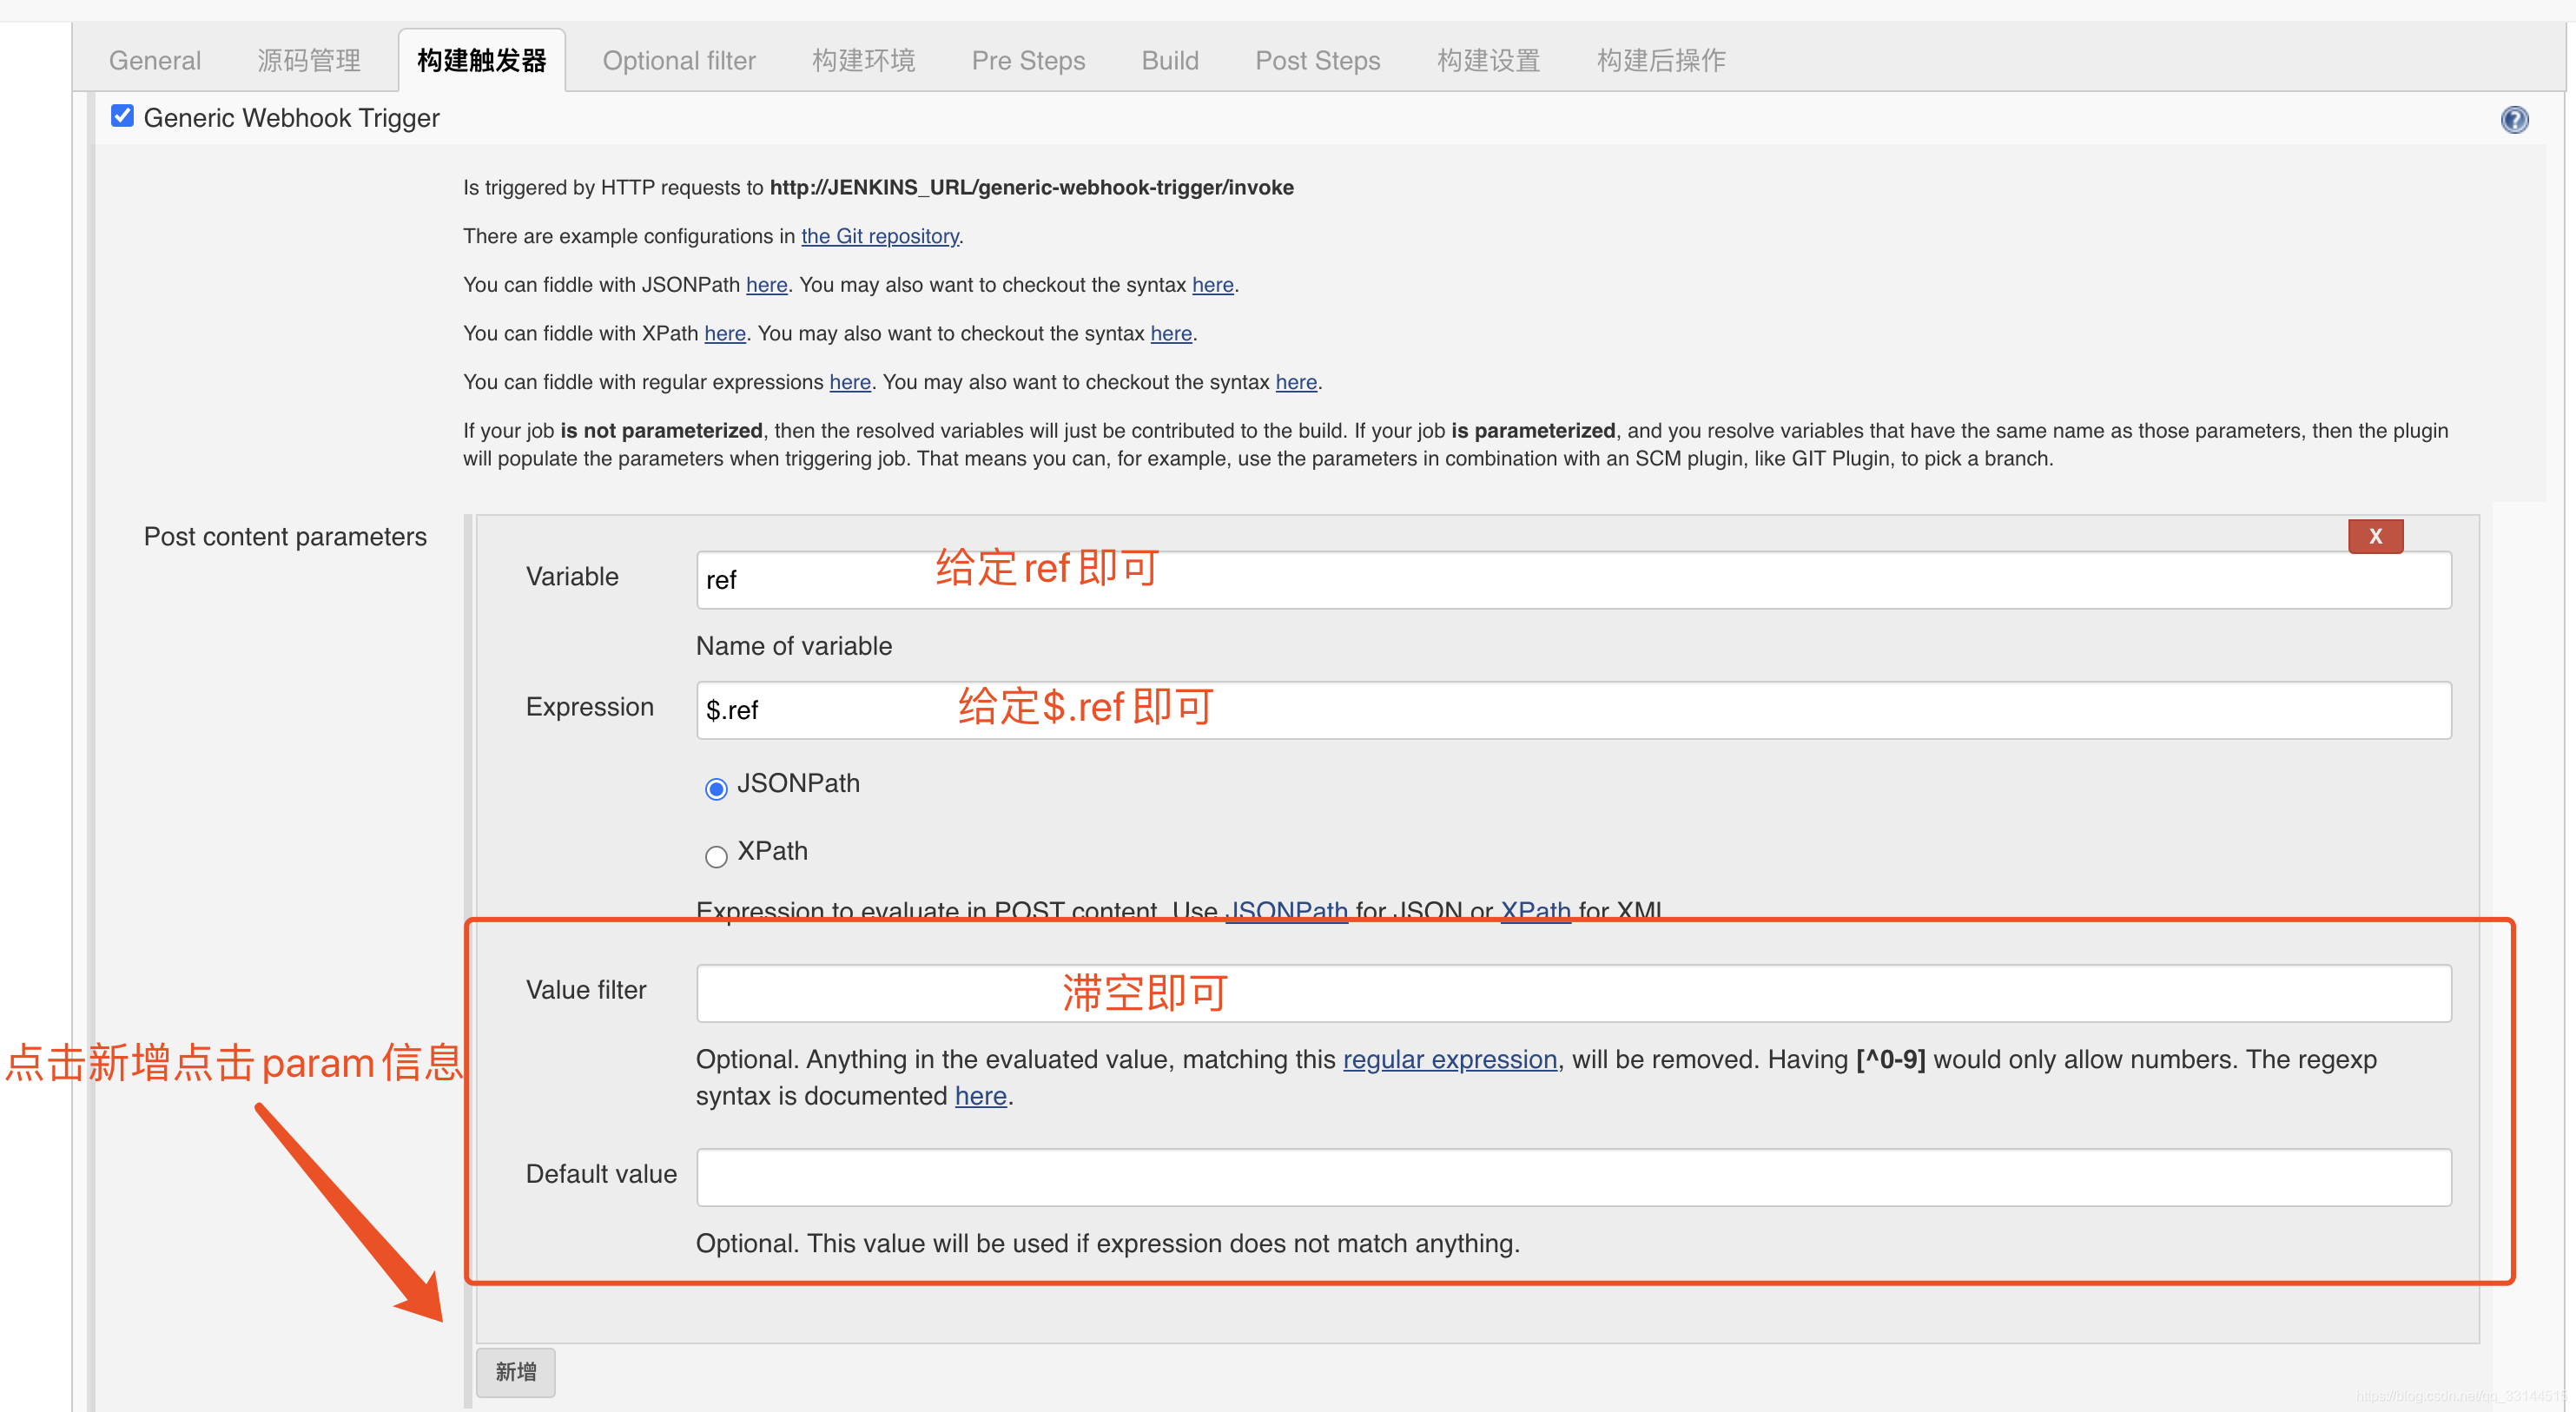Open the regexp syntax 'here' link
The image size is (2576, 1412).
coord(980,1095)
